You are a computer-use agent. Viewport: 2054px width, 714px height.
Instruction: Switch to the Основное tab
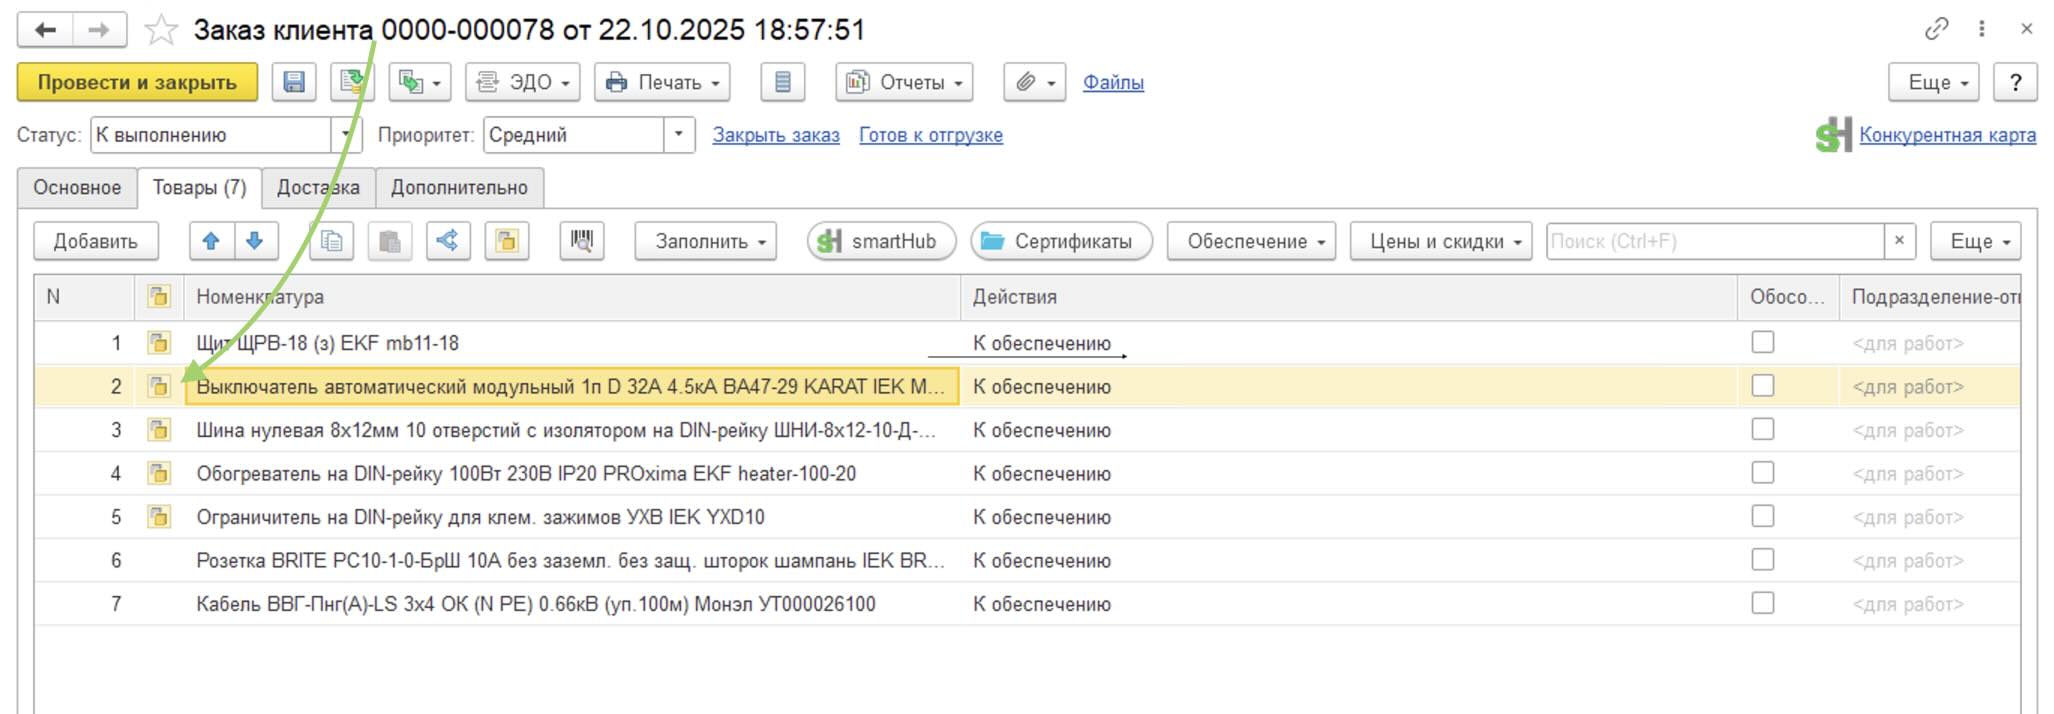(x=77, y=187)
